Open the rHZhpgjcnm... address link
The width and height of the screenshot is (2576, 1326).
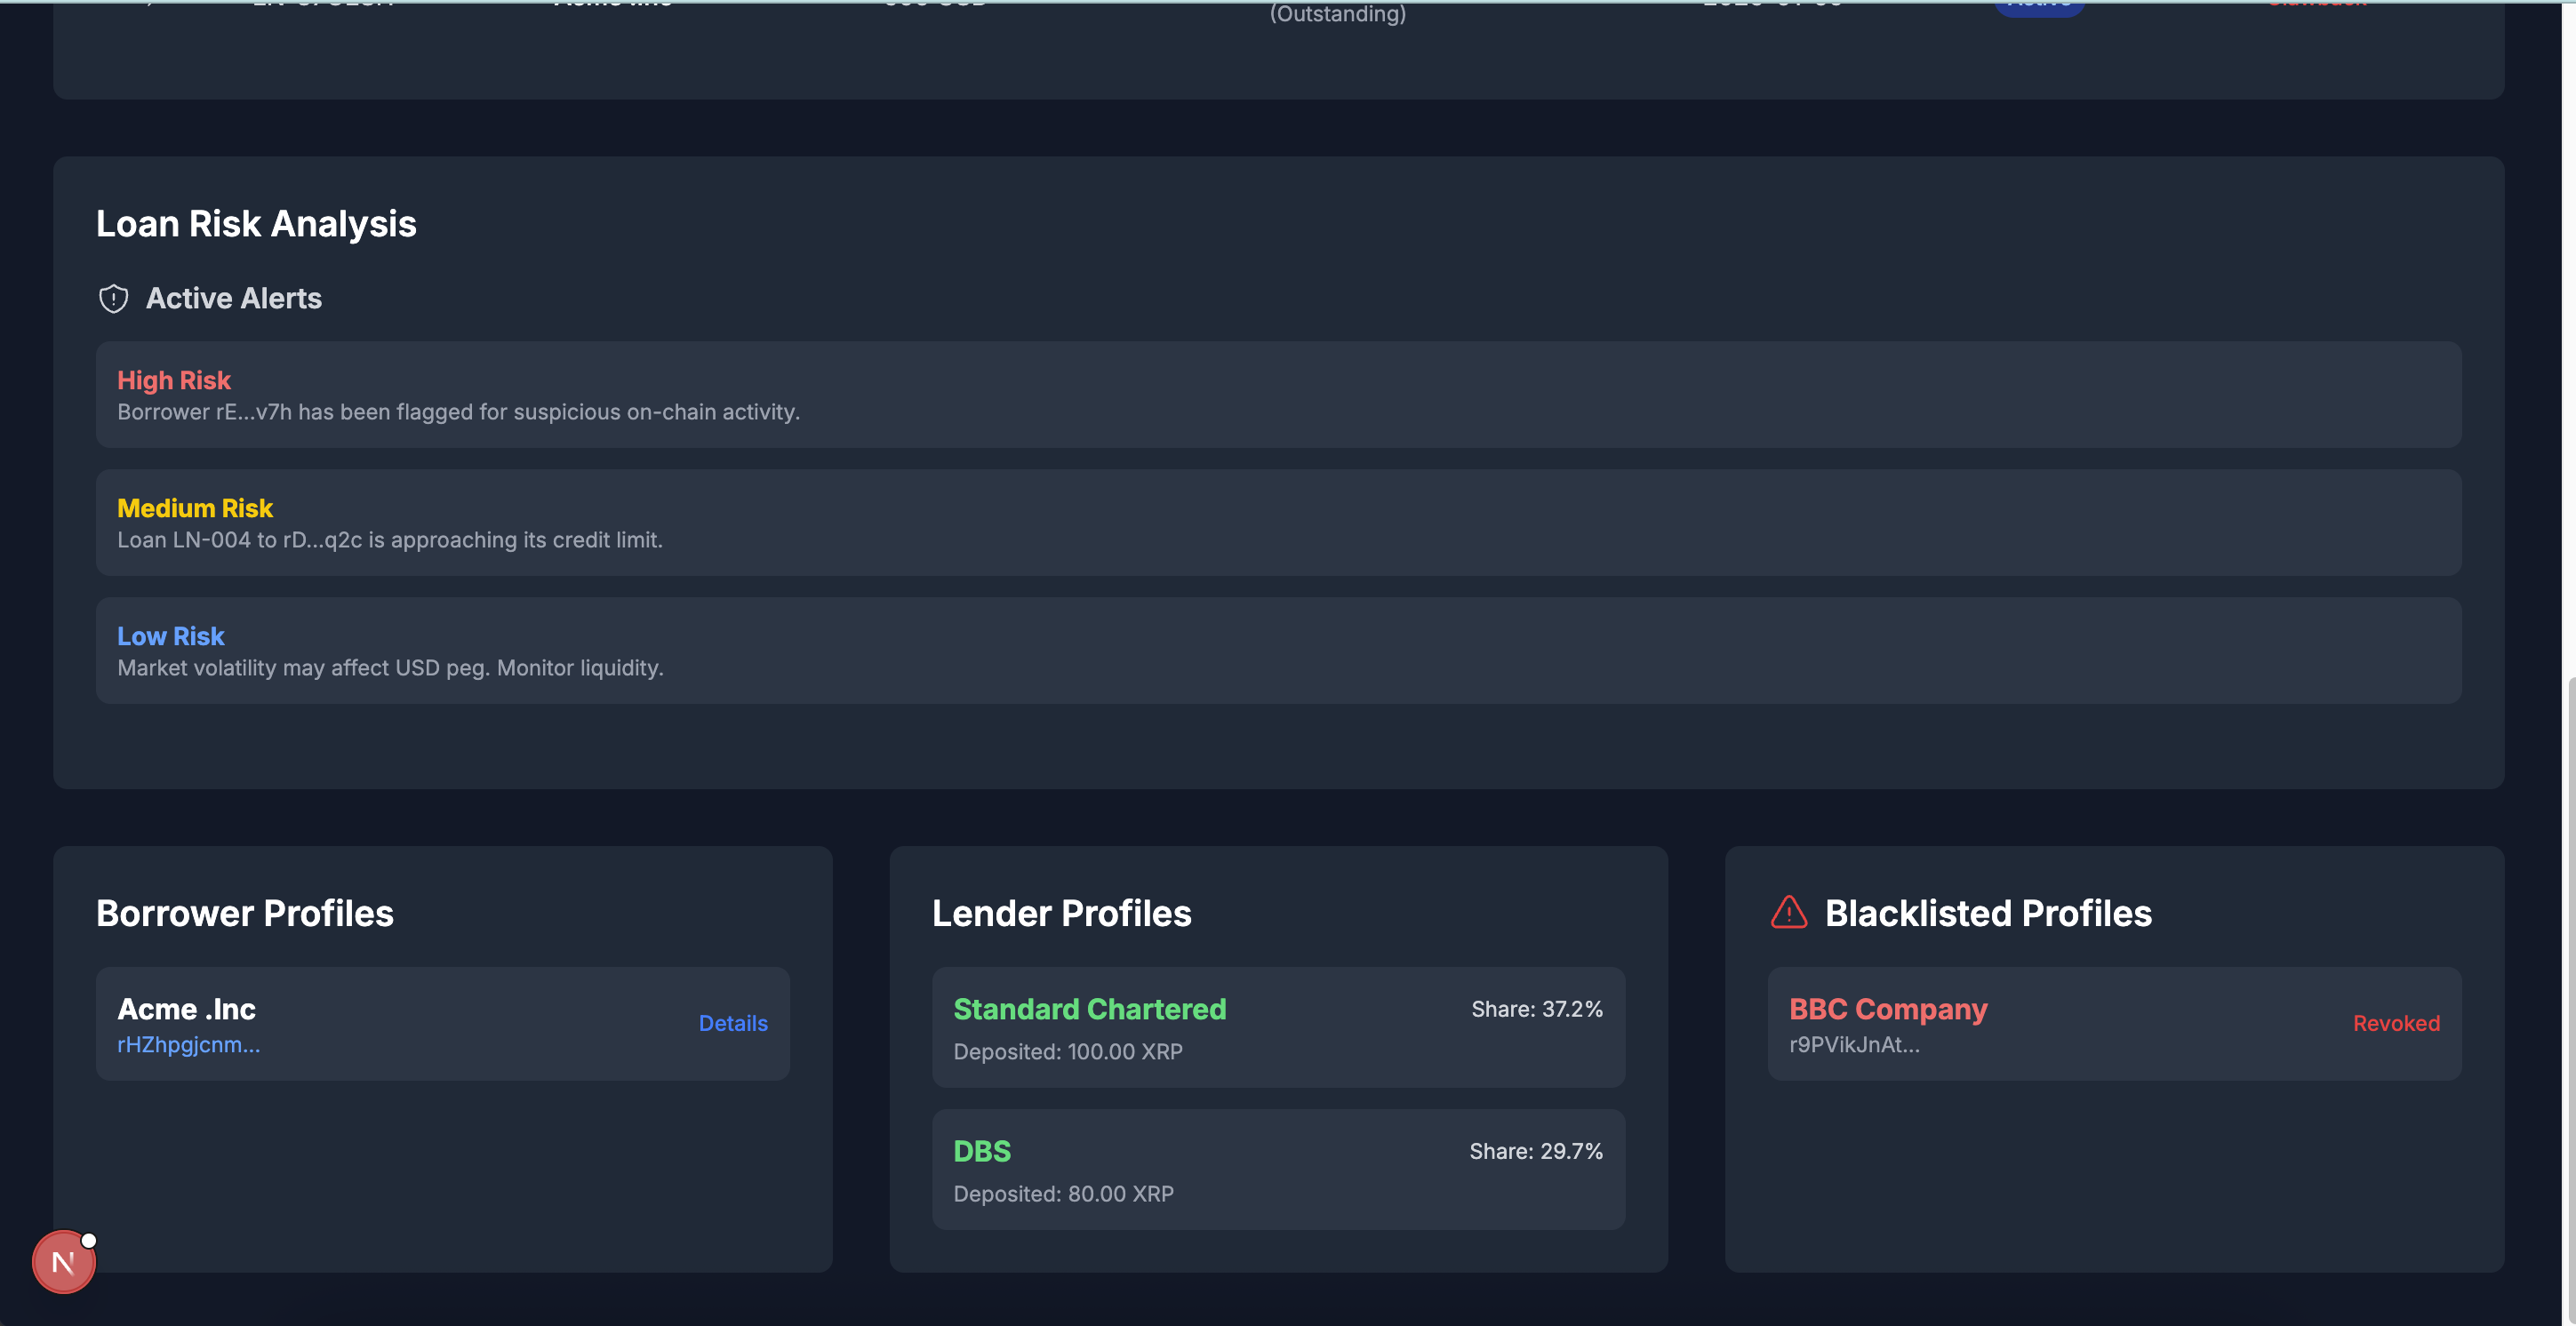tap(188, 1044)
